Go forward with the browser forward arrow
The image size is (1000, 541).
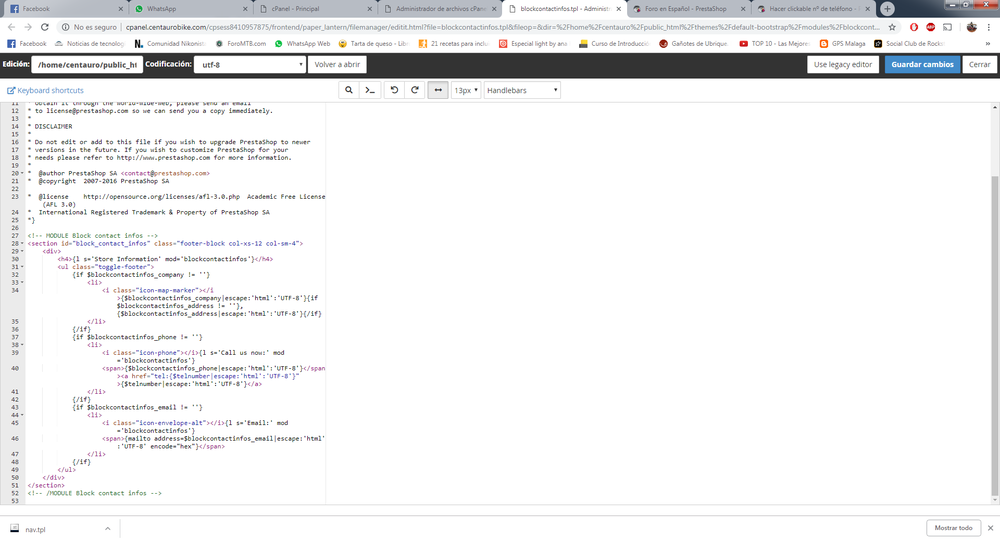point(27,27)
